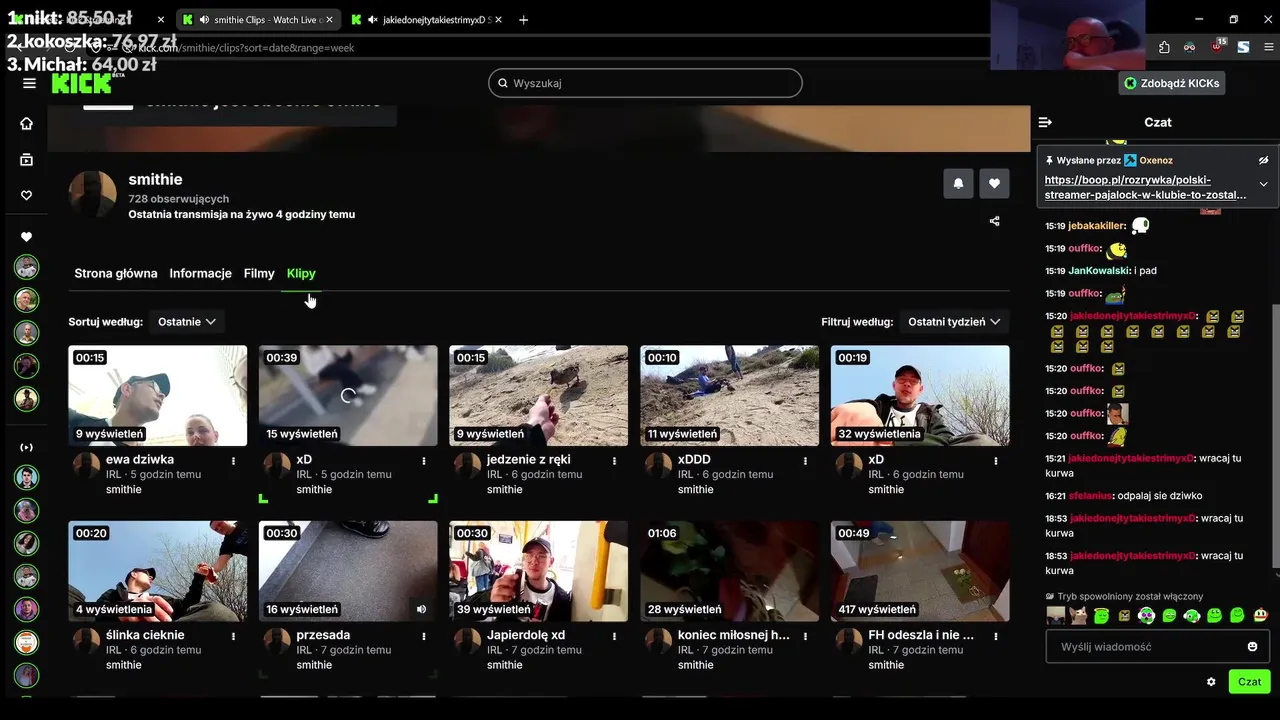Open options menu for 'FH odeszla' clip

(x=996, y=636)
